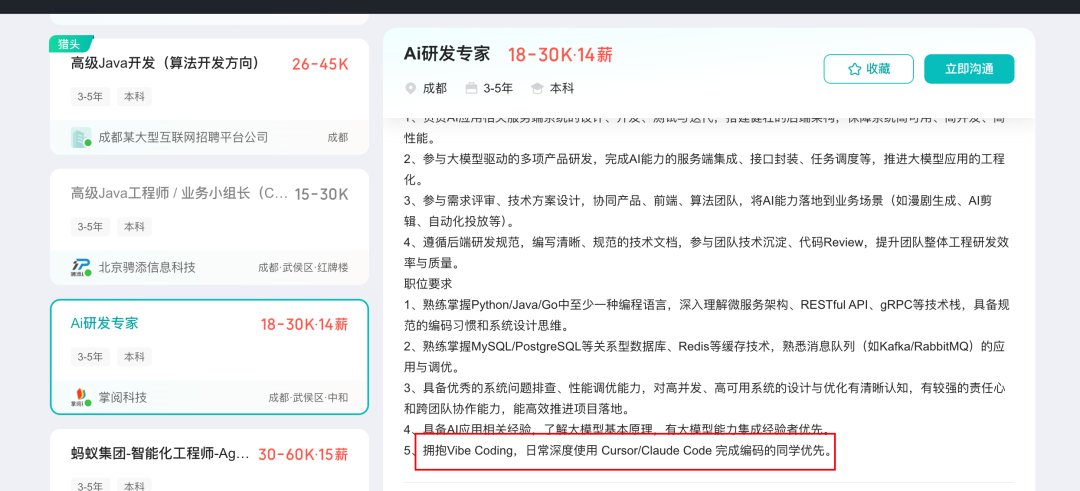Screen dimensions: 1080x491
Task: Click the 18-30K·14薪 salary in detail header
Action: (560, 54)
